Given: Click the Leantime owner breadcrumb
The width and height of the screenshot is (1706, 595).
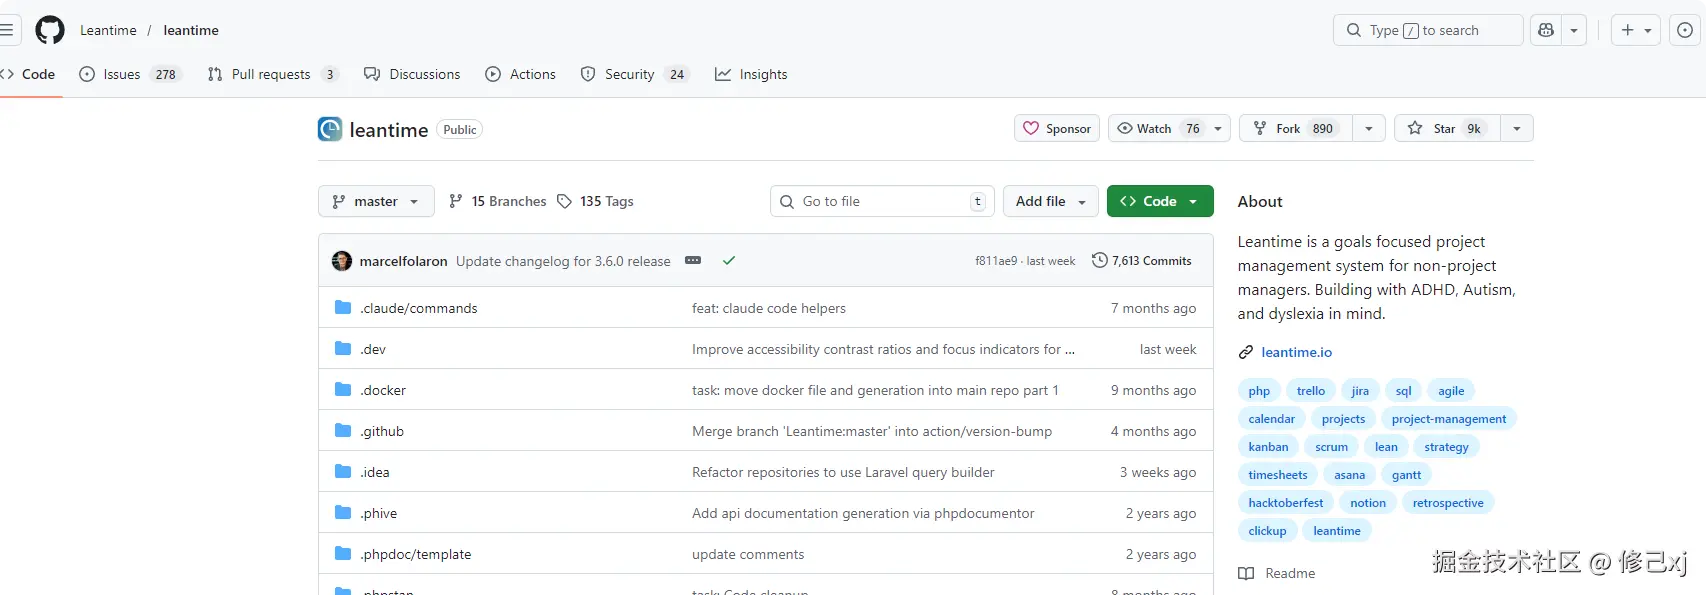Looking at the screenshot, I should pos(108,30).
